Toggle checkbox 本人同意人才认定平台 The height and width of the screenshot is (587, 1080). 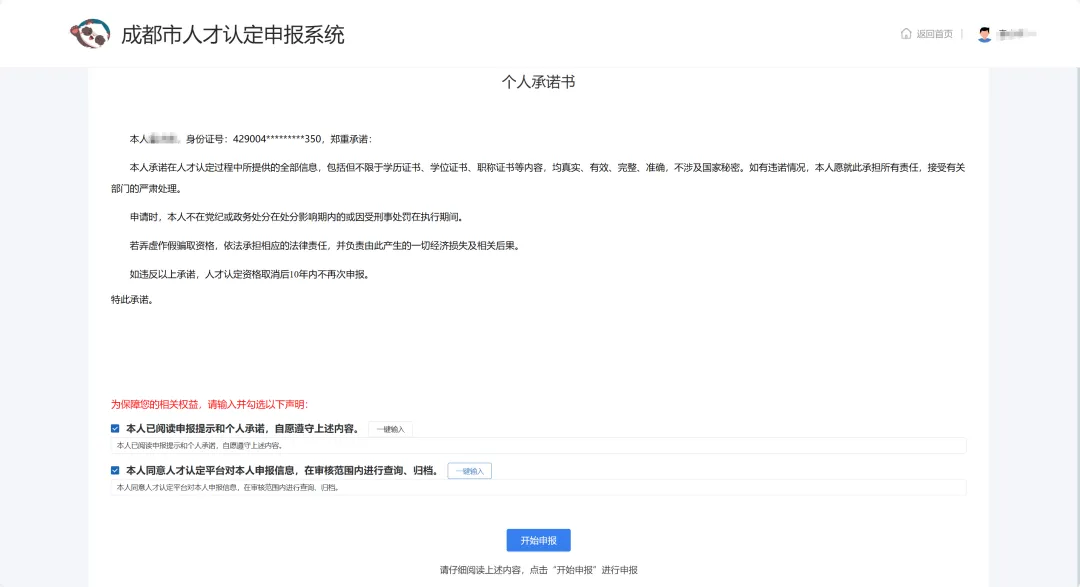point(115,471)
